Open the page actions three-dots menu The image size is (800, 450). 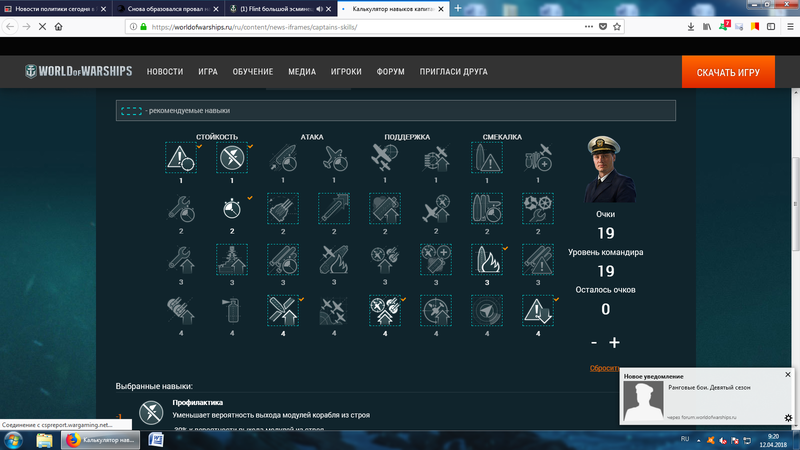pos(589,27)
